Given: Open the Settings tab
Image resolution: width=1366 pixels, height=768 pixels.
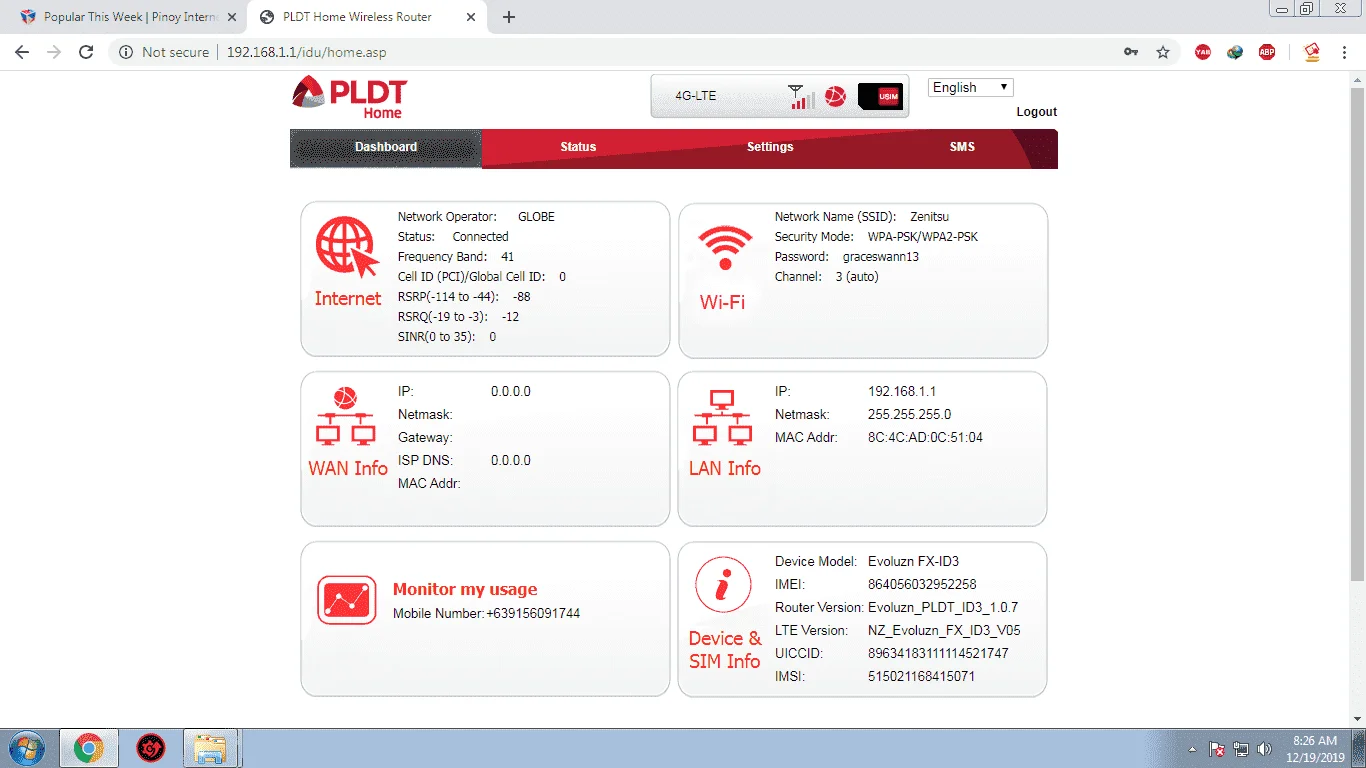Looking at the screenshot, I should tap(770, 147).
